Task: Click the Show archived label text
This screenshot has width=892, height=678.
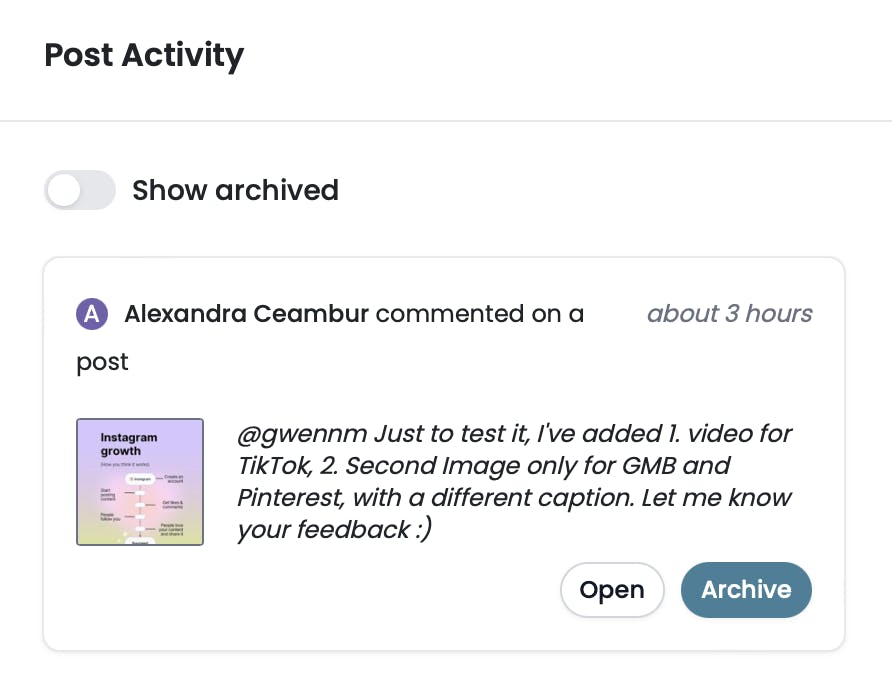Action: (235, 190)
